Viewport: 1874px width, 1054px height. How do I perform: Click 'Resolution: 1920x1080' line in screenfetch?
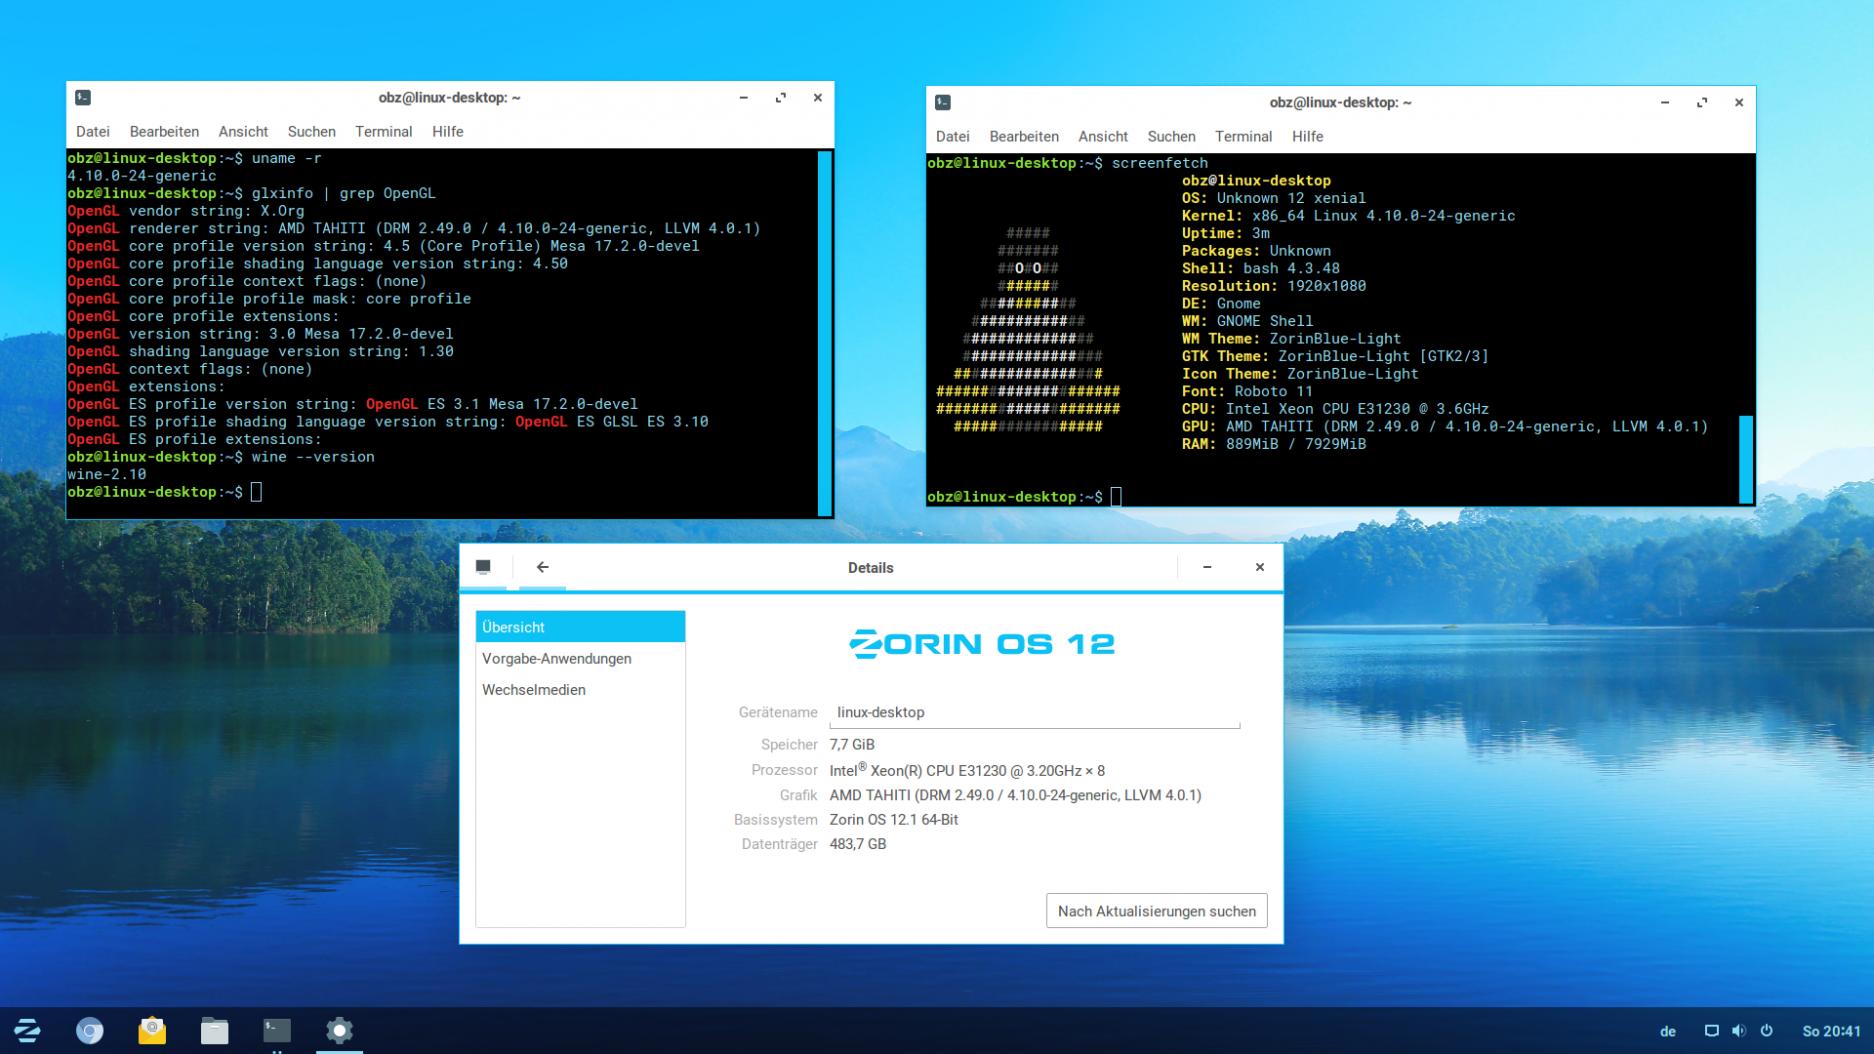(x=1274, y=286)
